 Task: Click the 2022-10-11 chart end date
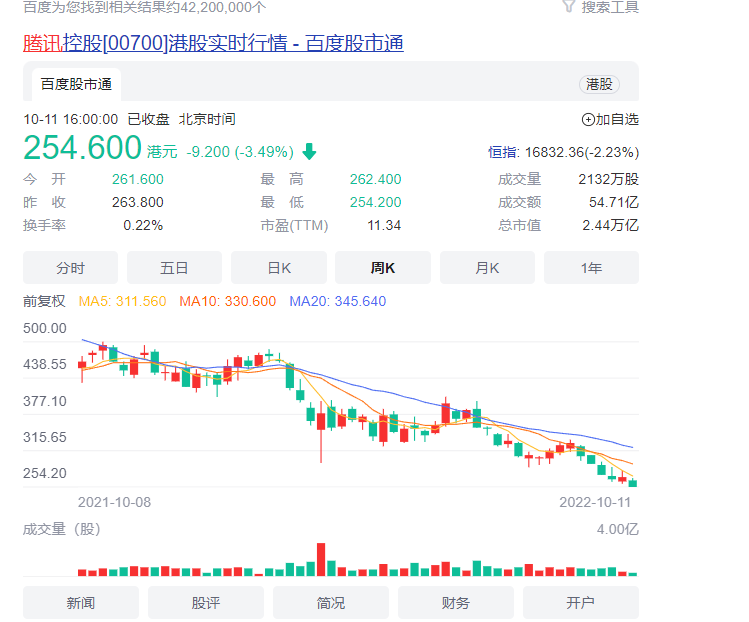coord(595,502)
